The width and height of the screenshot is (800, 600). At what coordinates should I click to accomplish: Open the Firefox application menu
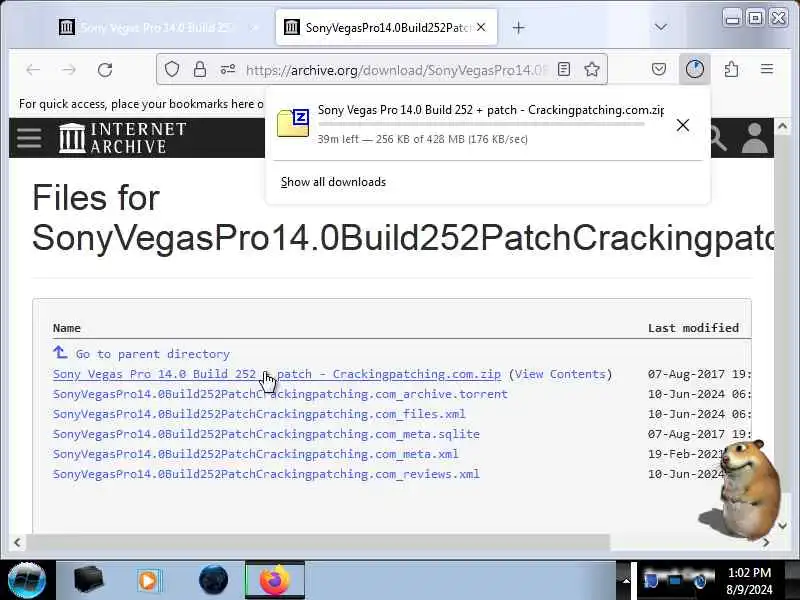(x=767, y=69)
